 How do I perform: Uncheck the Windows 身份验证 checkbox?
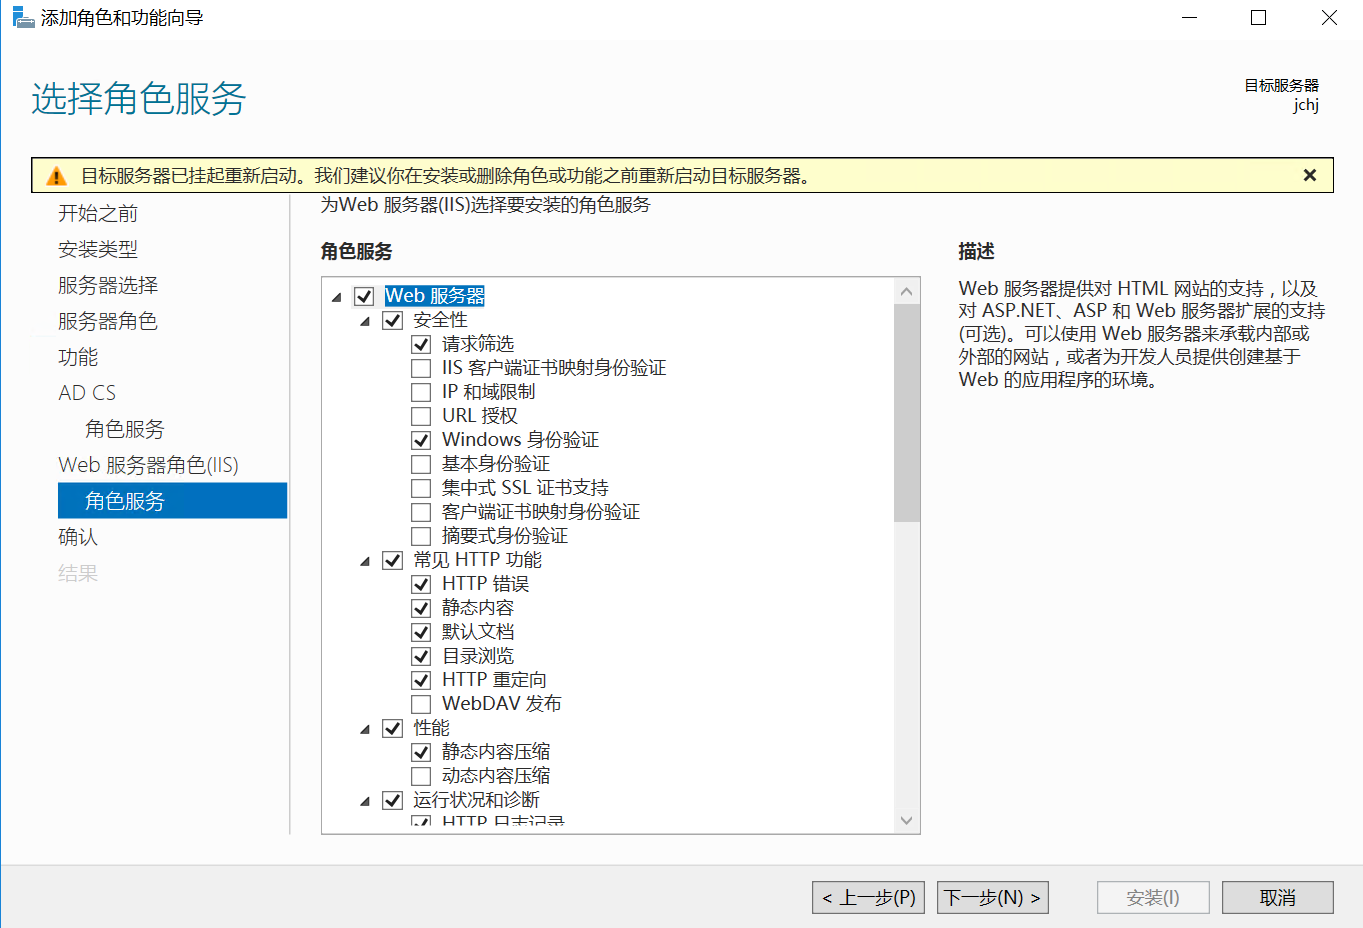pos(421,440)
